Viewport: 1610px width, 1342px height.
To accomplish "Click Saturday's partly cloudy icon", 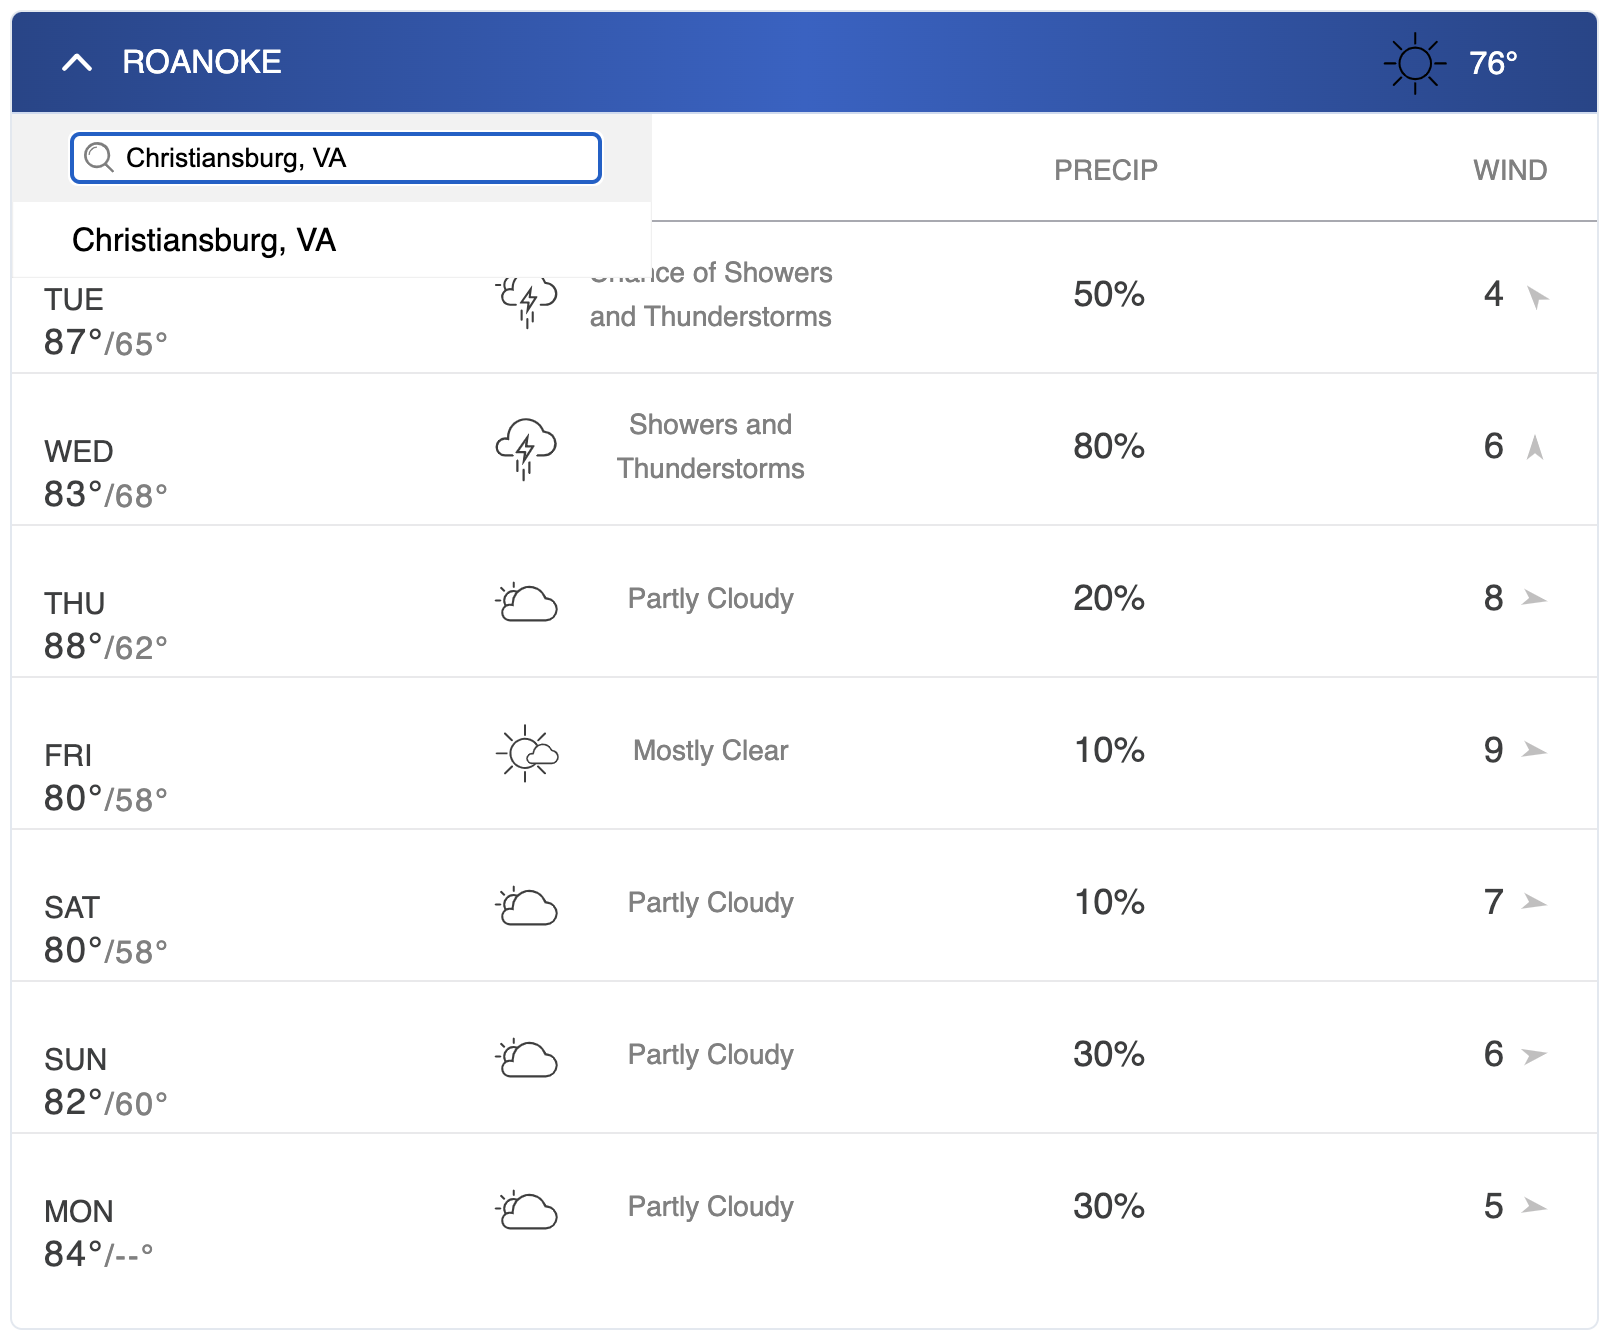I will [x=526, y=905].
